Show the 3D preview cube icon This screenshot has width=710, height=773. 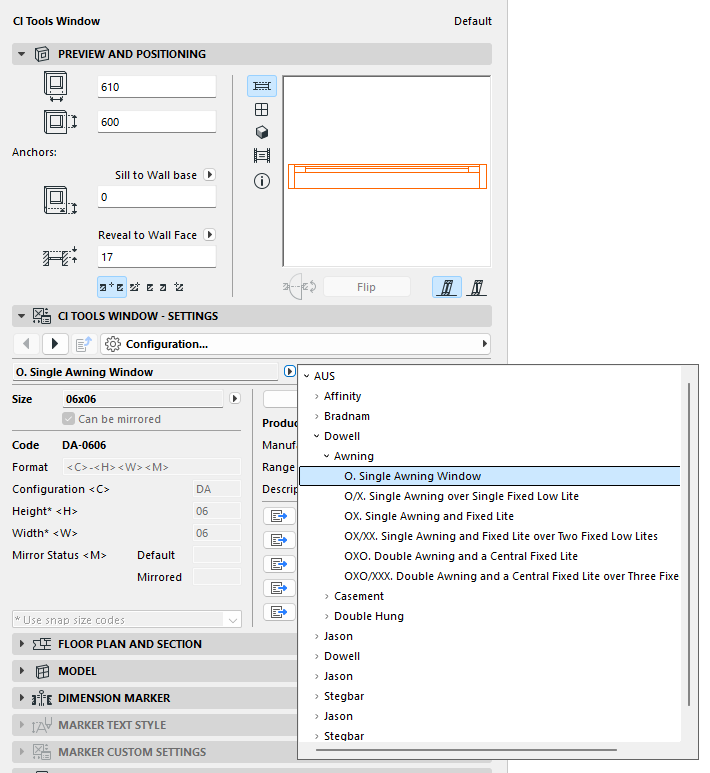click(262, 132)
